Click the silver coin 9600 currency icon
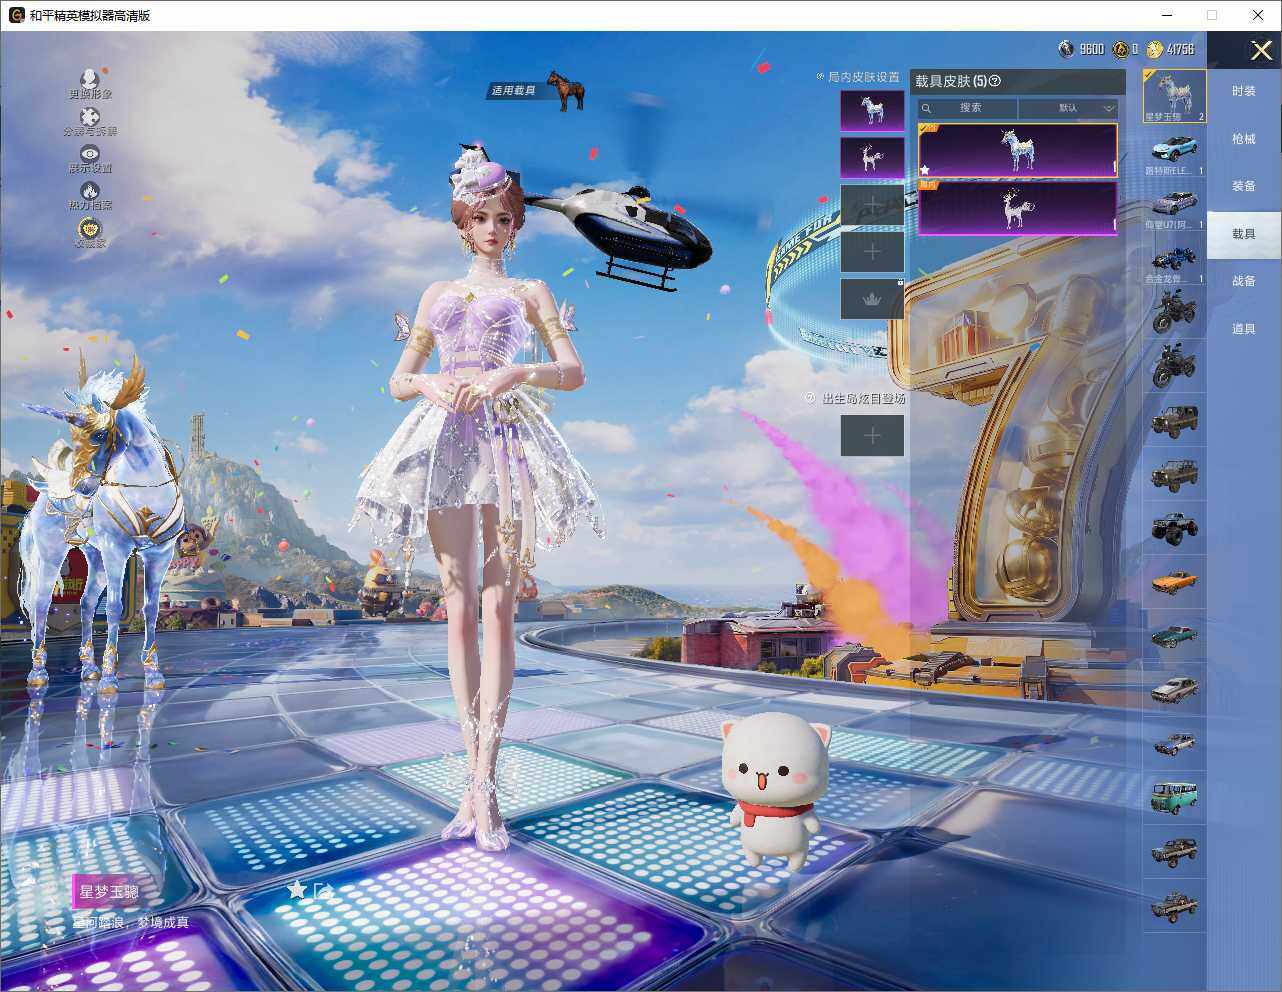Viewport: 1282px width, 992px height. click(1066, 49)
